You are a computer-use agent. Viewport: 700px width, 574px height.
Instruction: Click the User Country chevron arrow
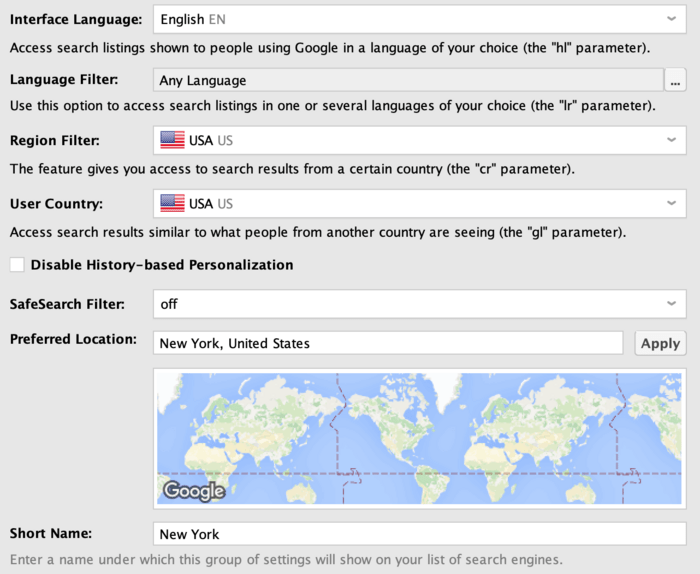(671, 204)
